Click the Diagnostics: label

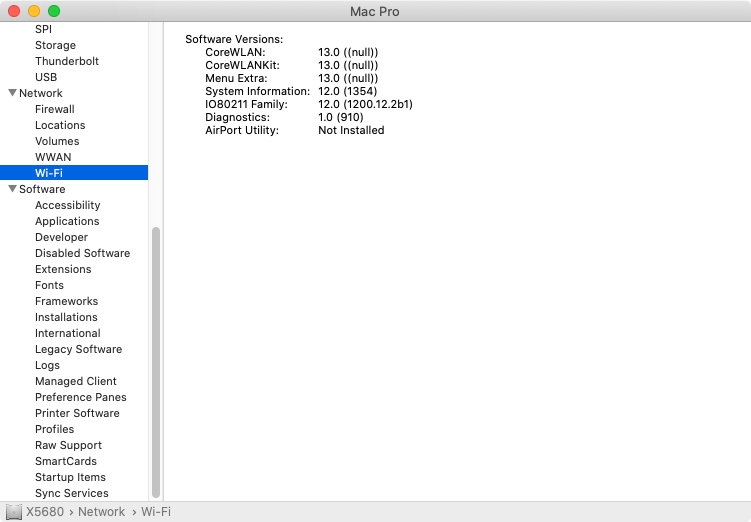click(238, 117)
